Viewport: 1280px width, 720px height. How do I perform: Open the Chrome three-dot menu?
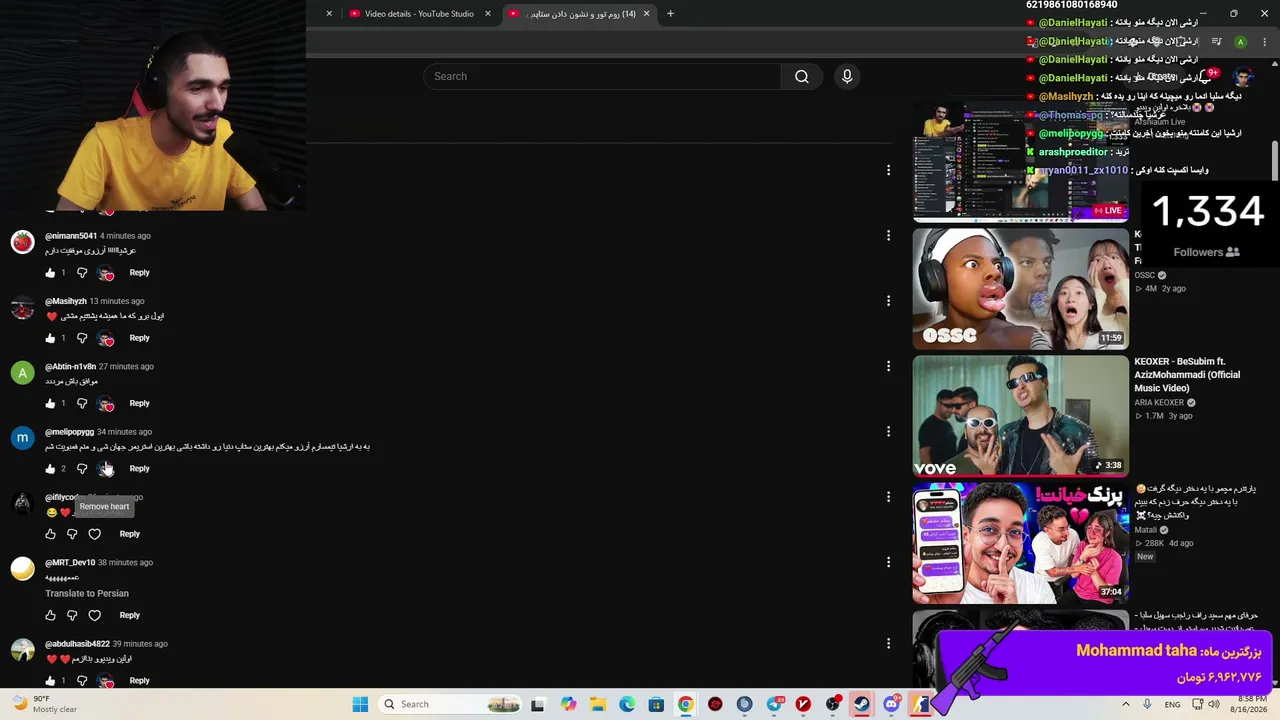(1265, 42)
